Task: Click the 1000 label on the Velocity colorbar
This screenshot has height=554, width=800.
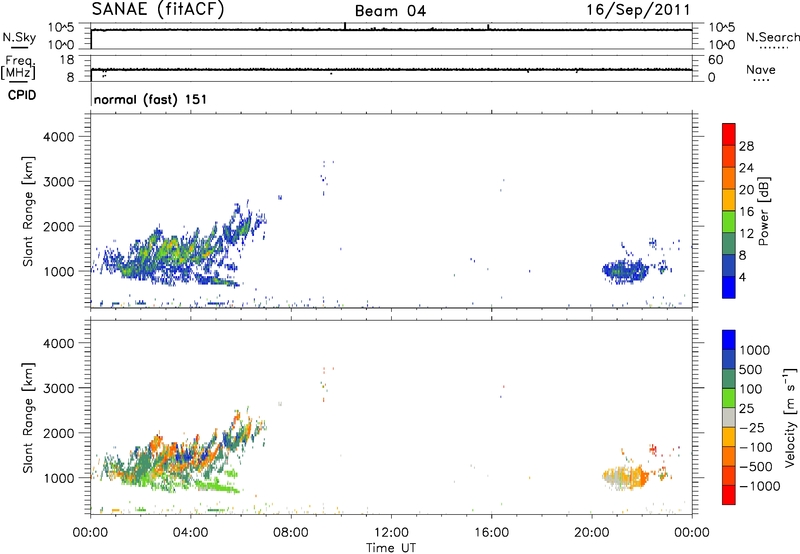Action: click(x=755, y=350)
